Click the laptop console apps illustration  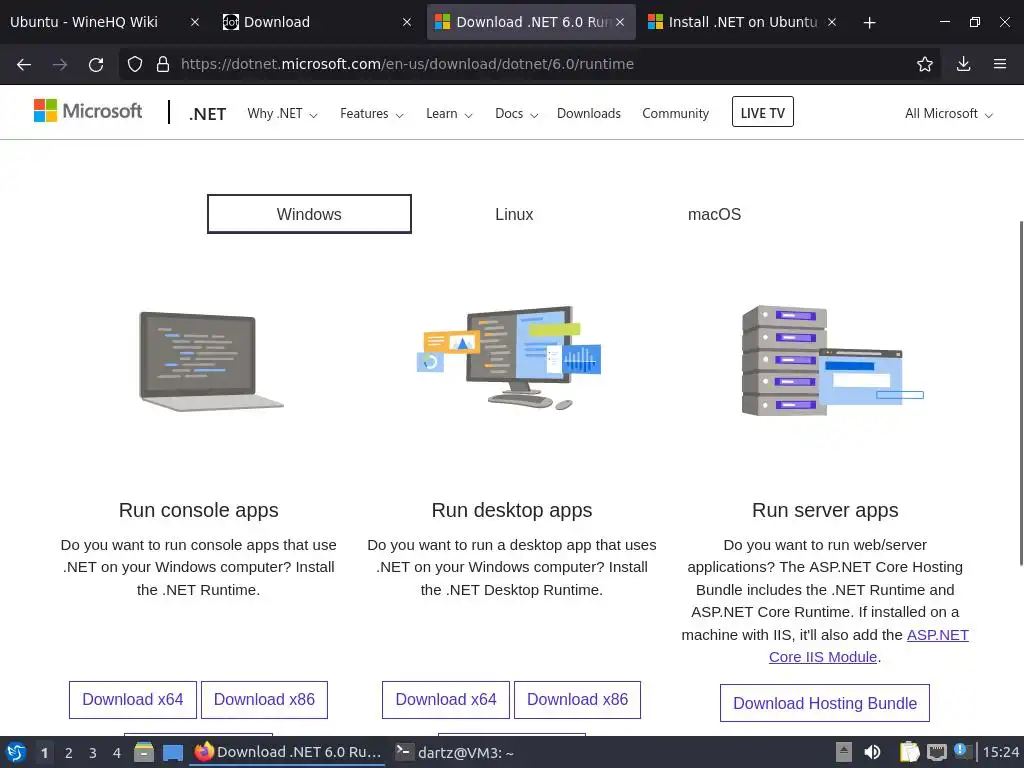(211, 361)
